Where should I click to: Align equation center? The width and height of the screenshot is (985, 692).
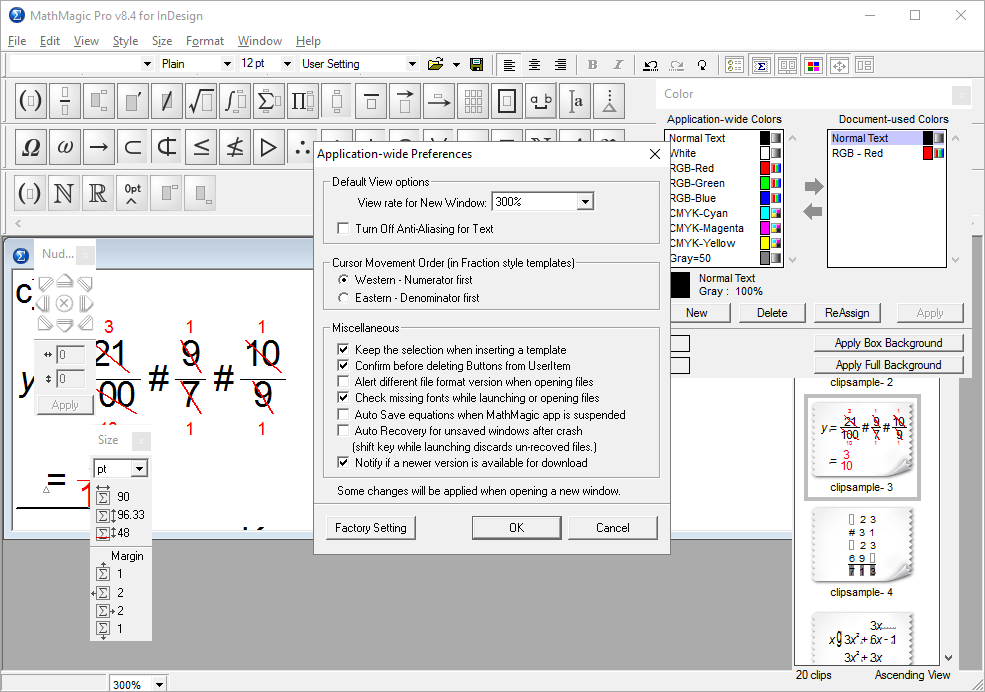[x=535, y=65]
